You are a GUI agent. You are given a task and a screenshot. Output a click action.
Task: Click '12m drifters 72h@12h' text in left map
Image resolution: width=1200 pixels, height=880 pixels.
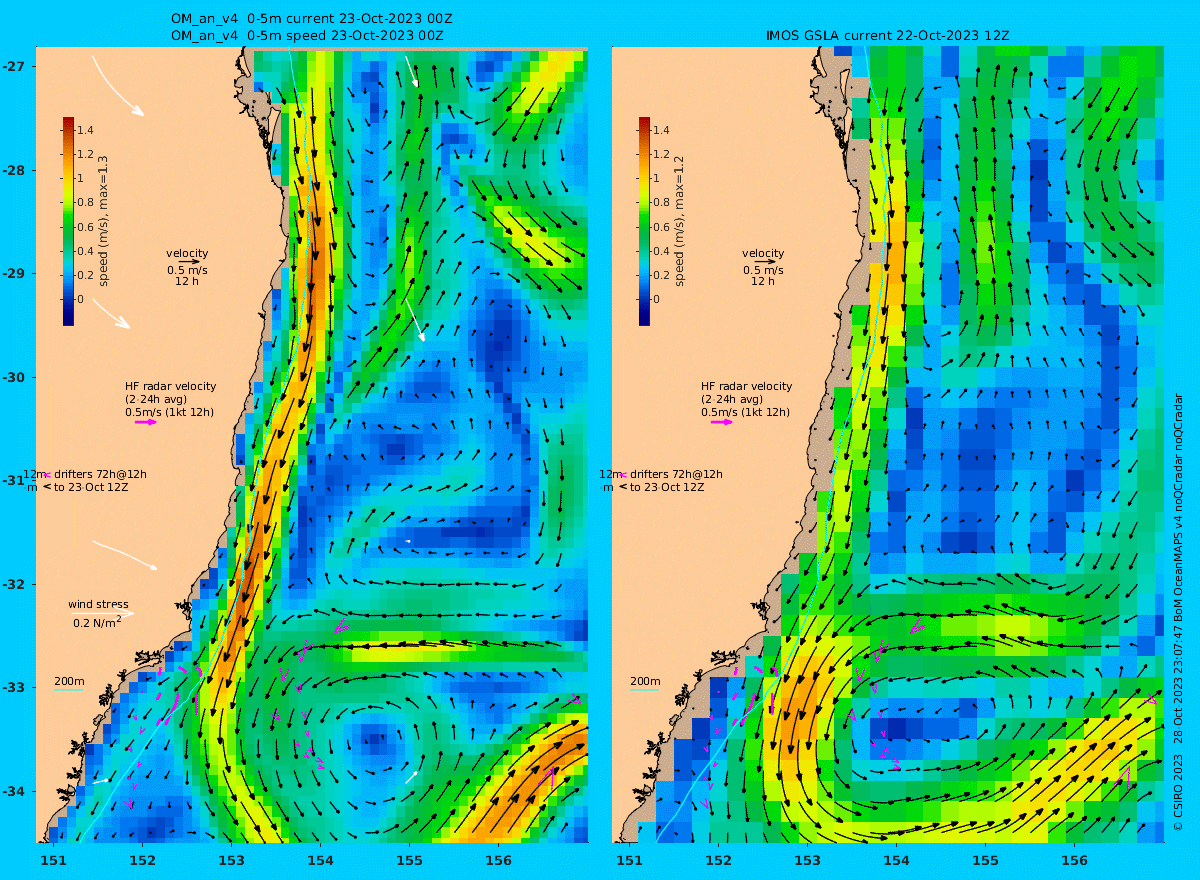[x=85, y=474]
